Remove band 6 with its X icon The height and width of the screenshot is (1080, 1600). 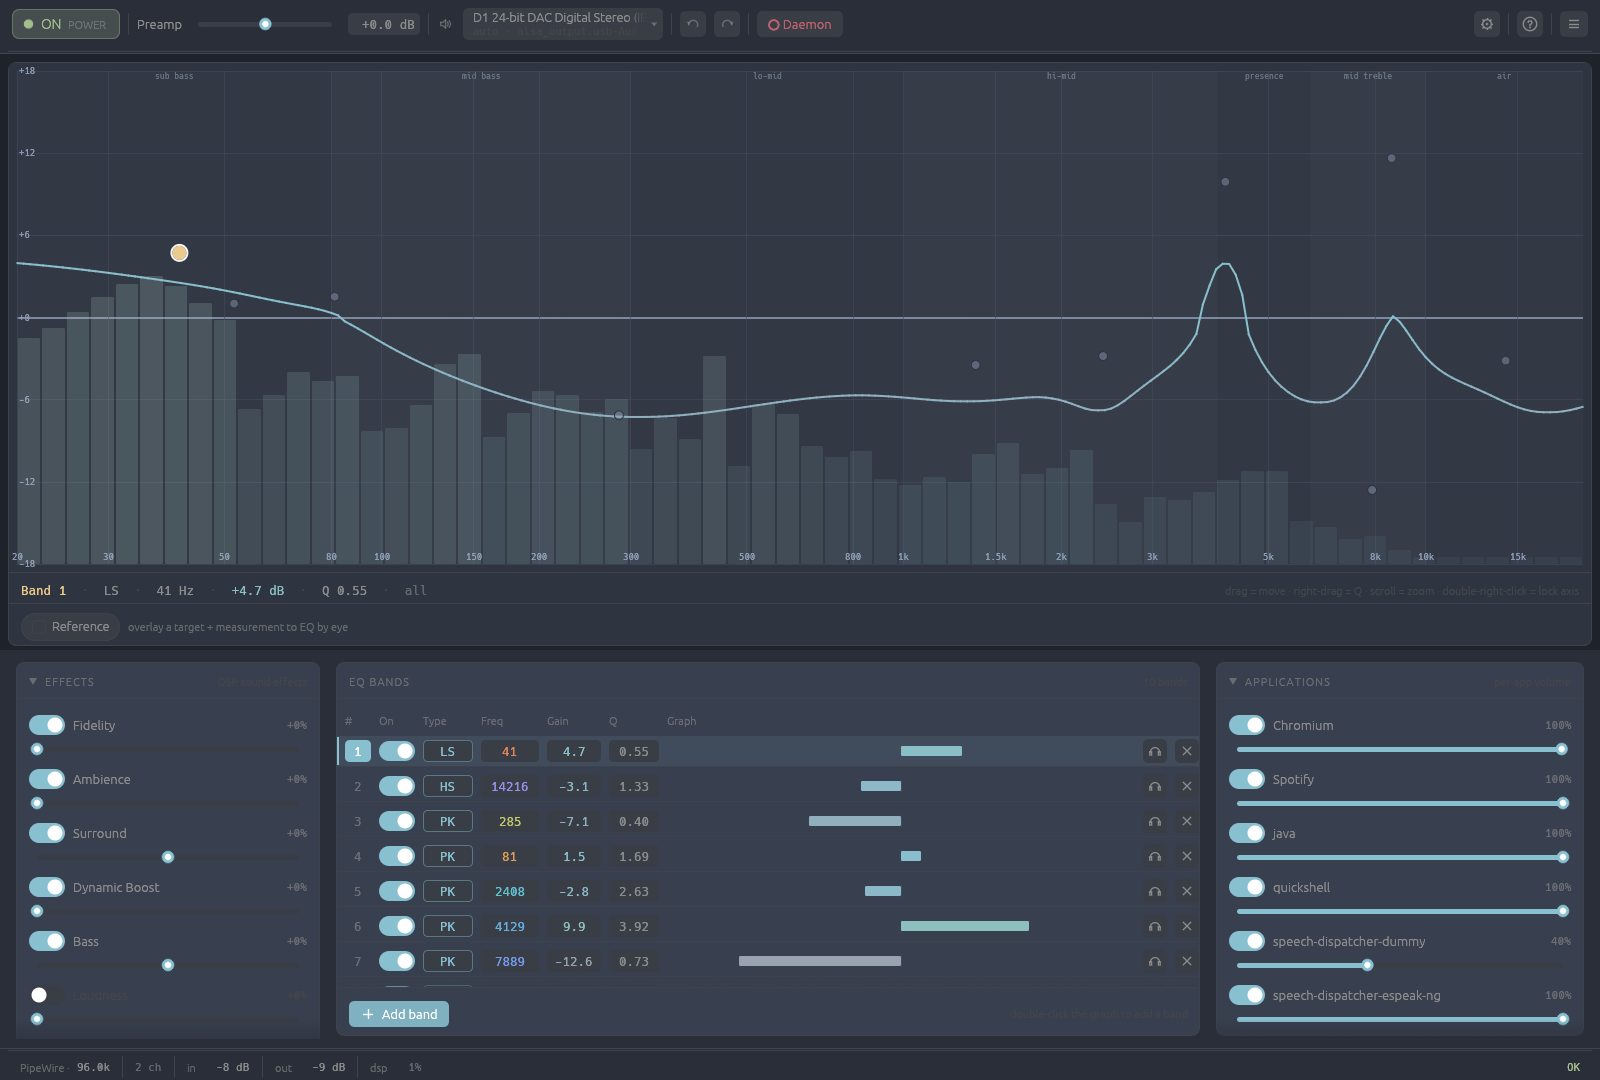coord(1187,926)
